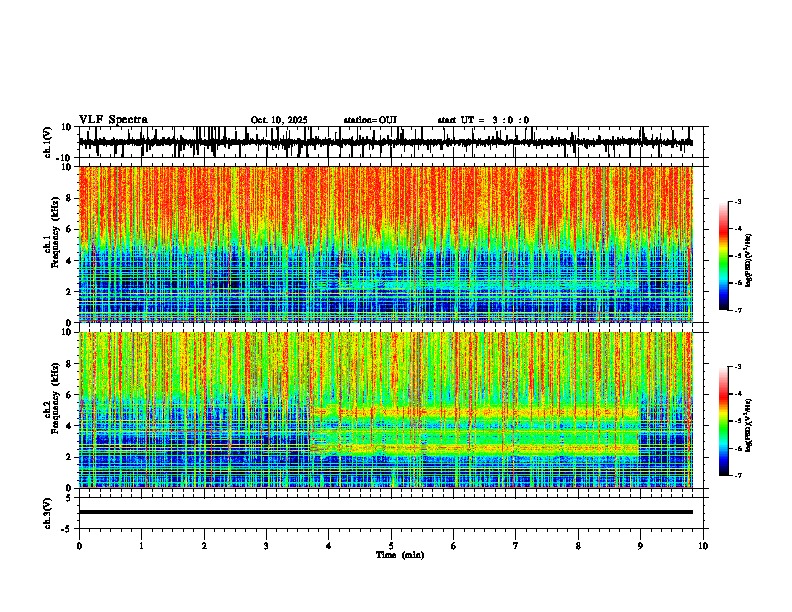Click the ch.2 'Frequency (kHz)' axis label

coord(55,399)
